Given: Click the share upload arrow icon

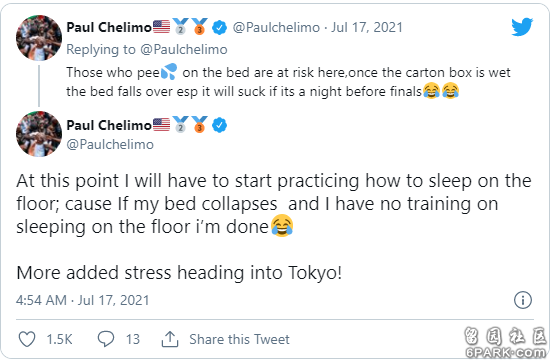Looking at the screenshot, I should (170, 339).
